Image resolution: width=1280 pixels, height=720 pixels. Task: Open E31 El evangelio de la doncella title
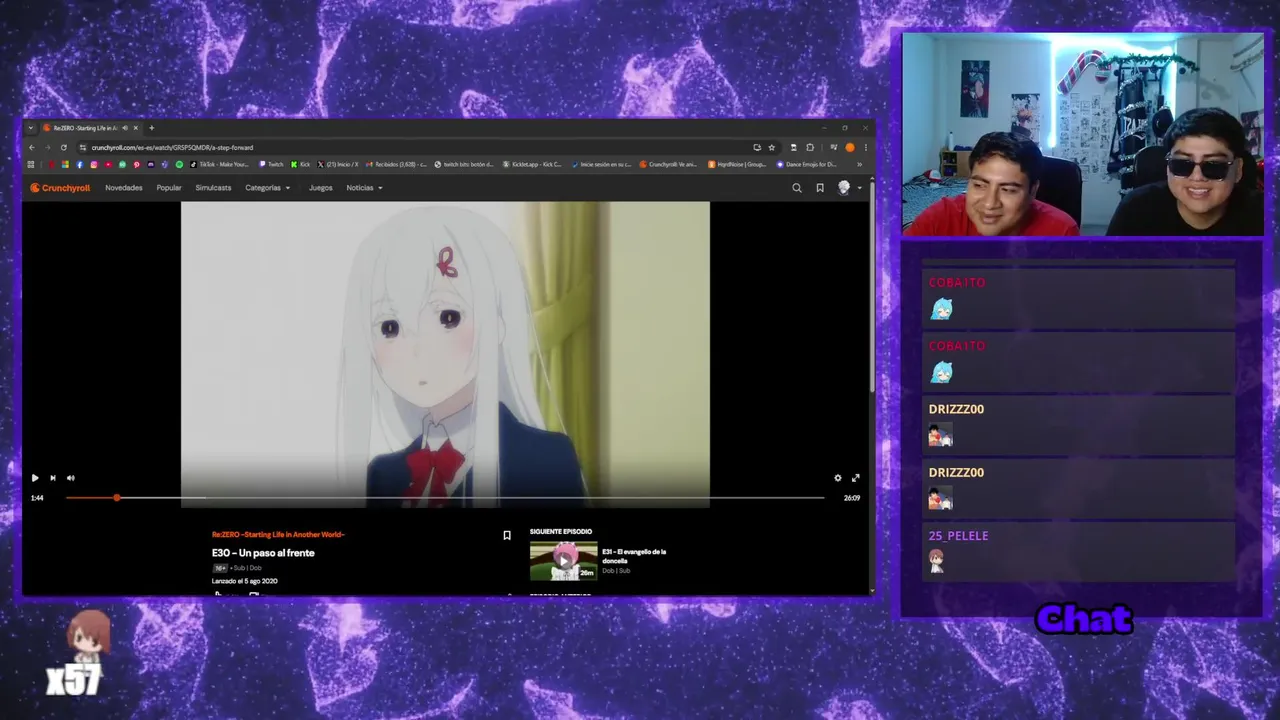click(x=634, y=556)
